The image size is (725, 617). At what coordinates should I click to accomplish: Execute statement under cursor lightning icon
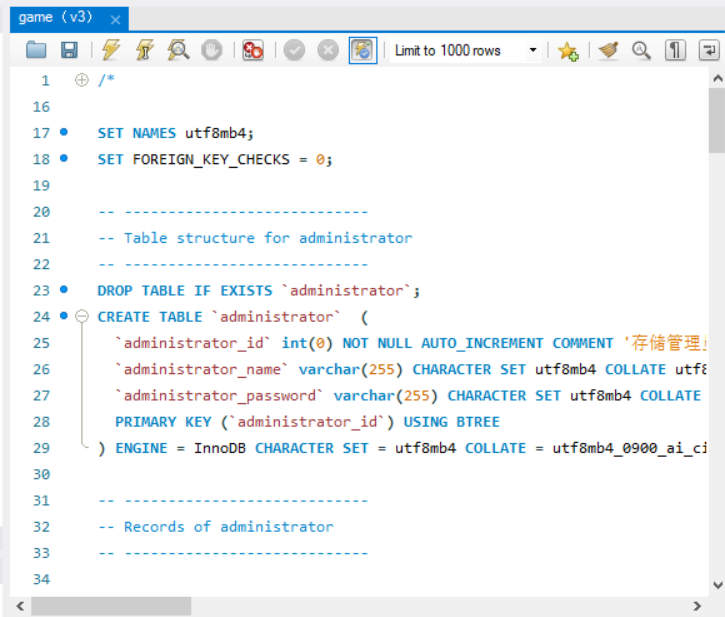tap(145, 50)
